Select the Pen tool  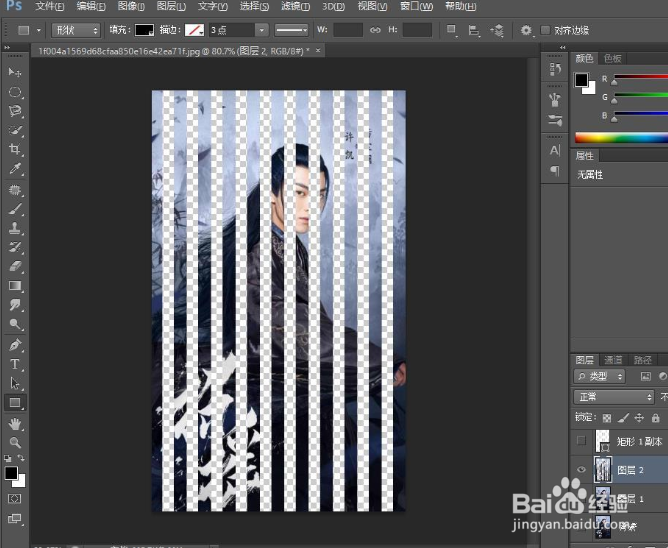coord(14,345)
